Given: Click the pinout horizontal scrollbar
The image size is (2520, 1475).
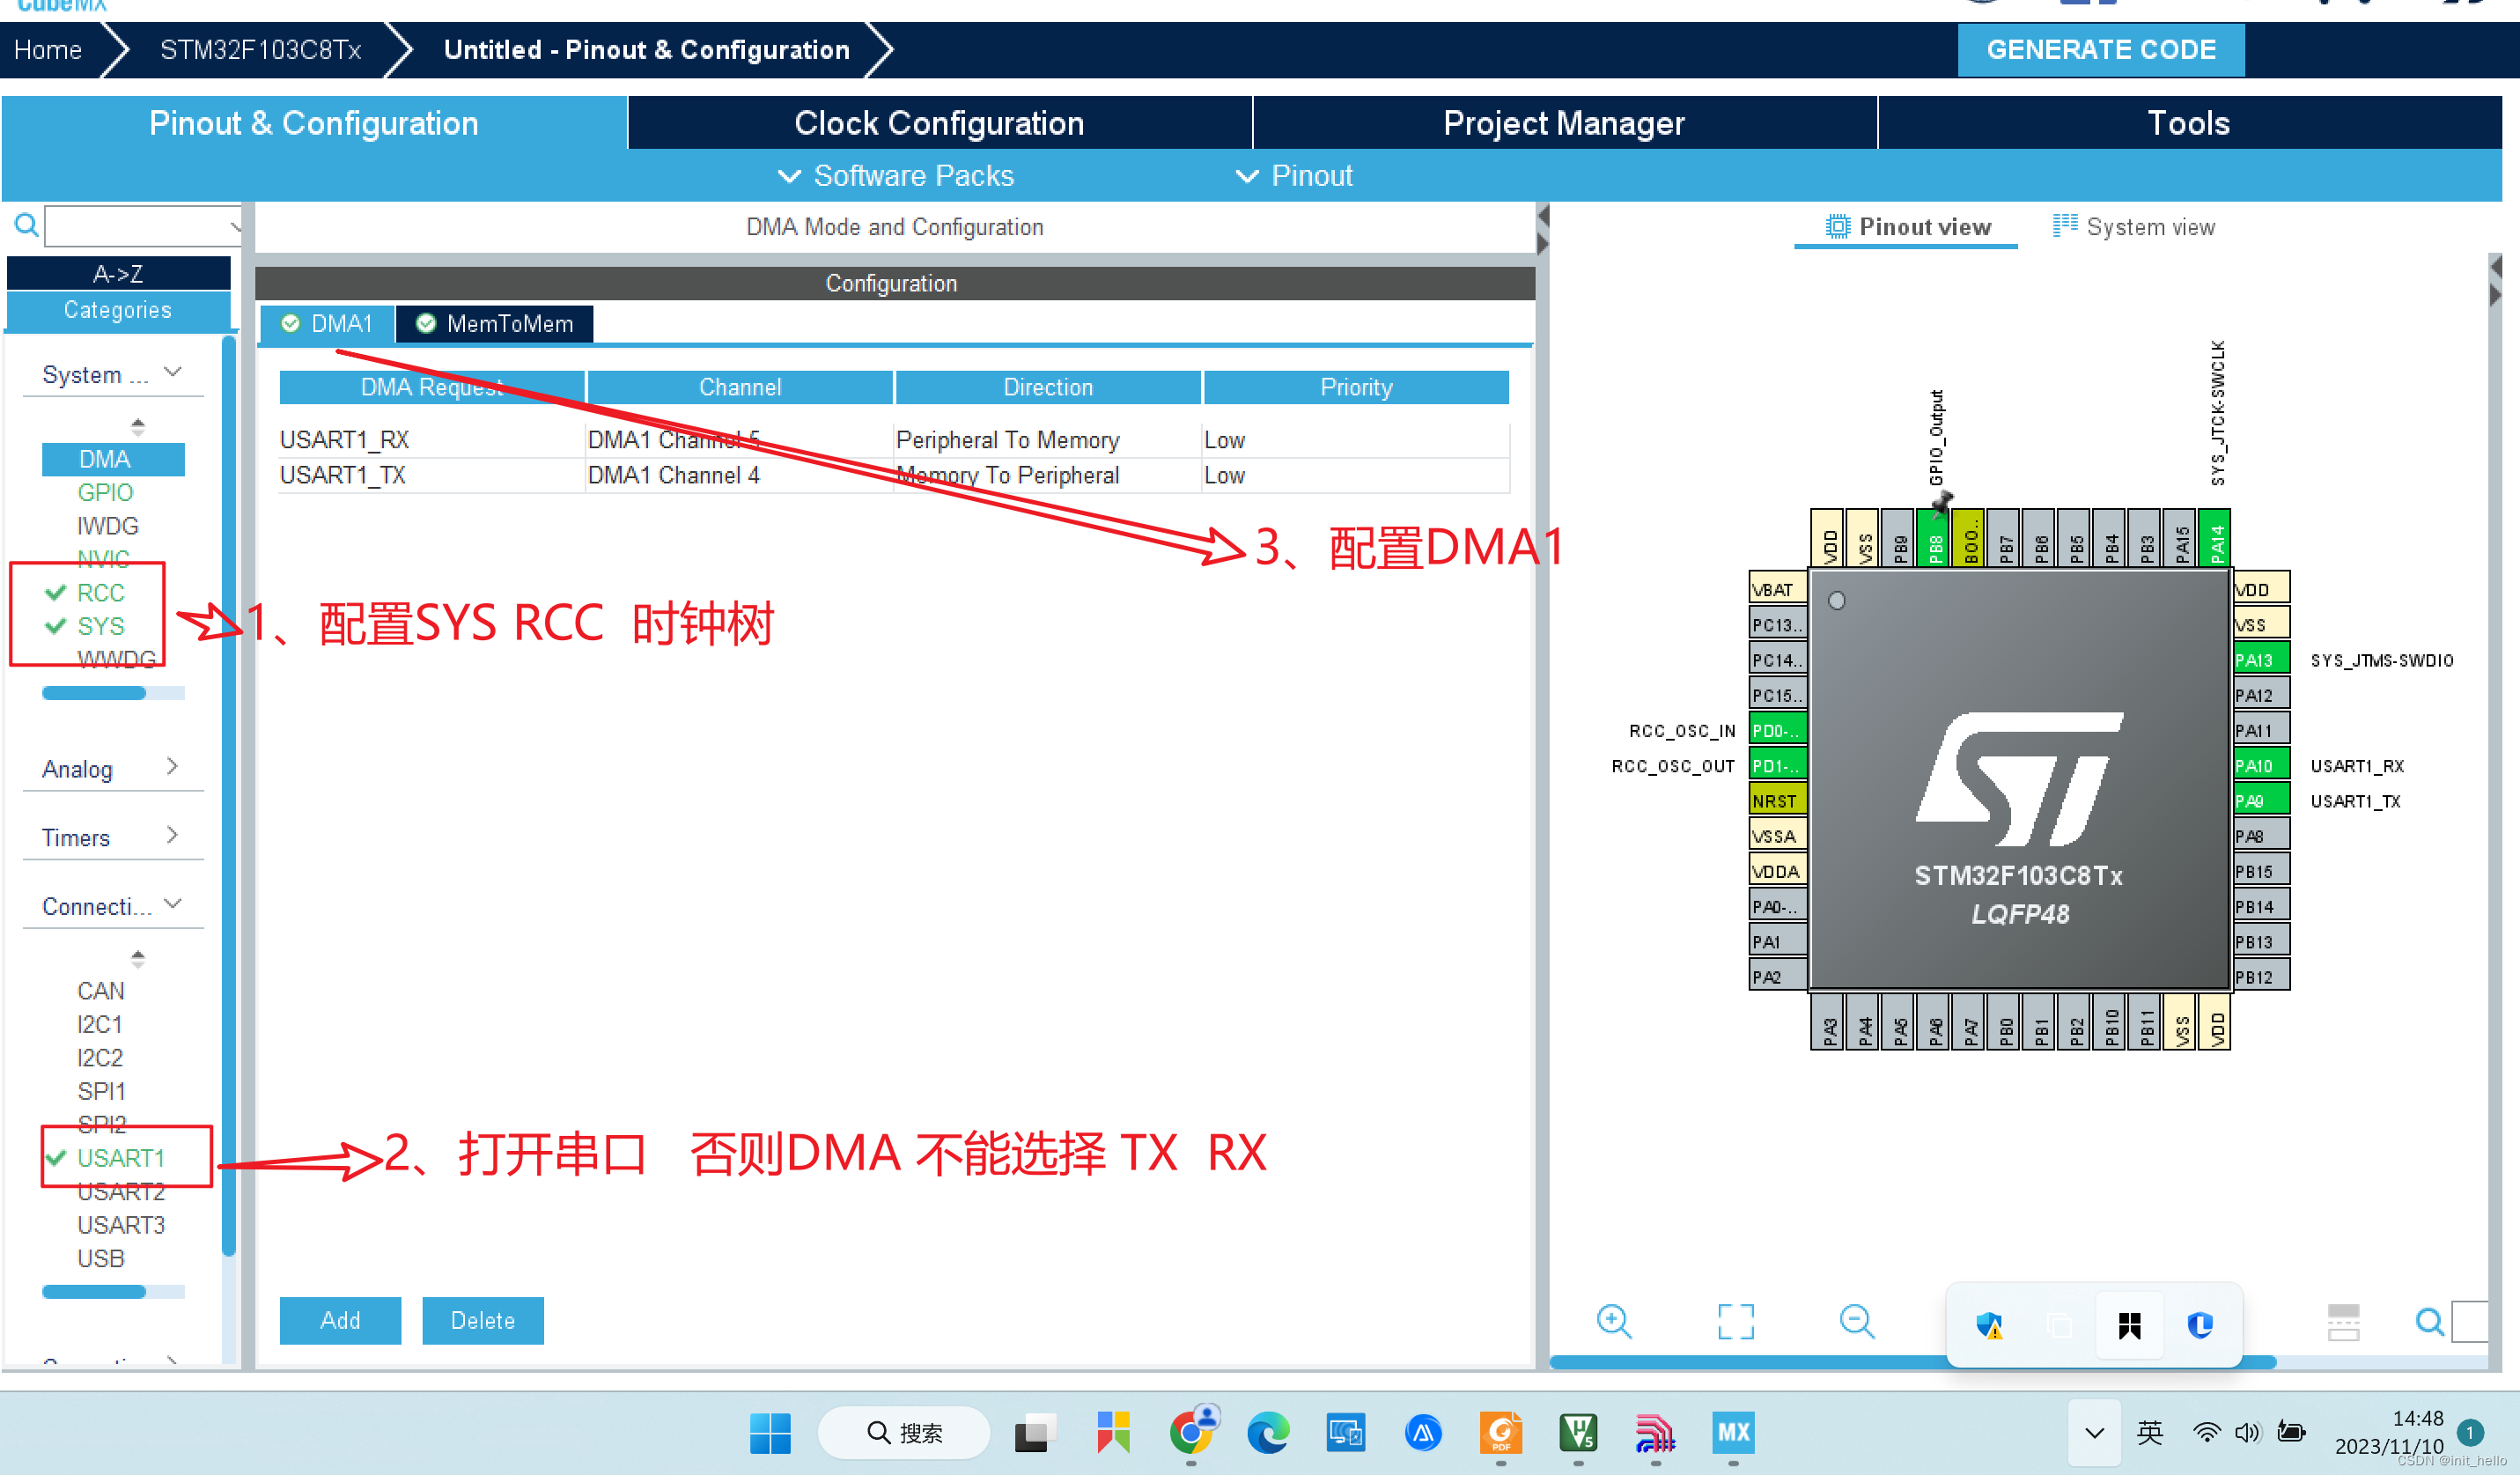Looking at the screenshot, I should (1750, 1362).
